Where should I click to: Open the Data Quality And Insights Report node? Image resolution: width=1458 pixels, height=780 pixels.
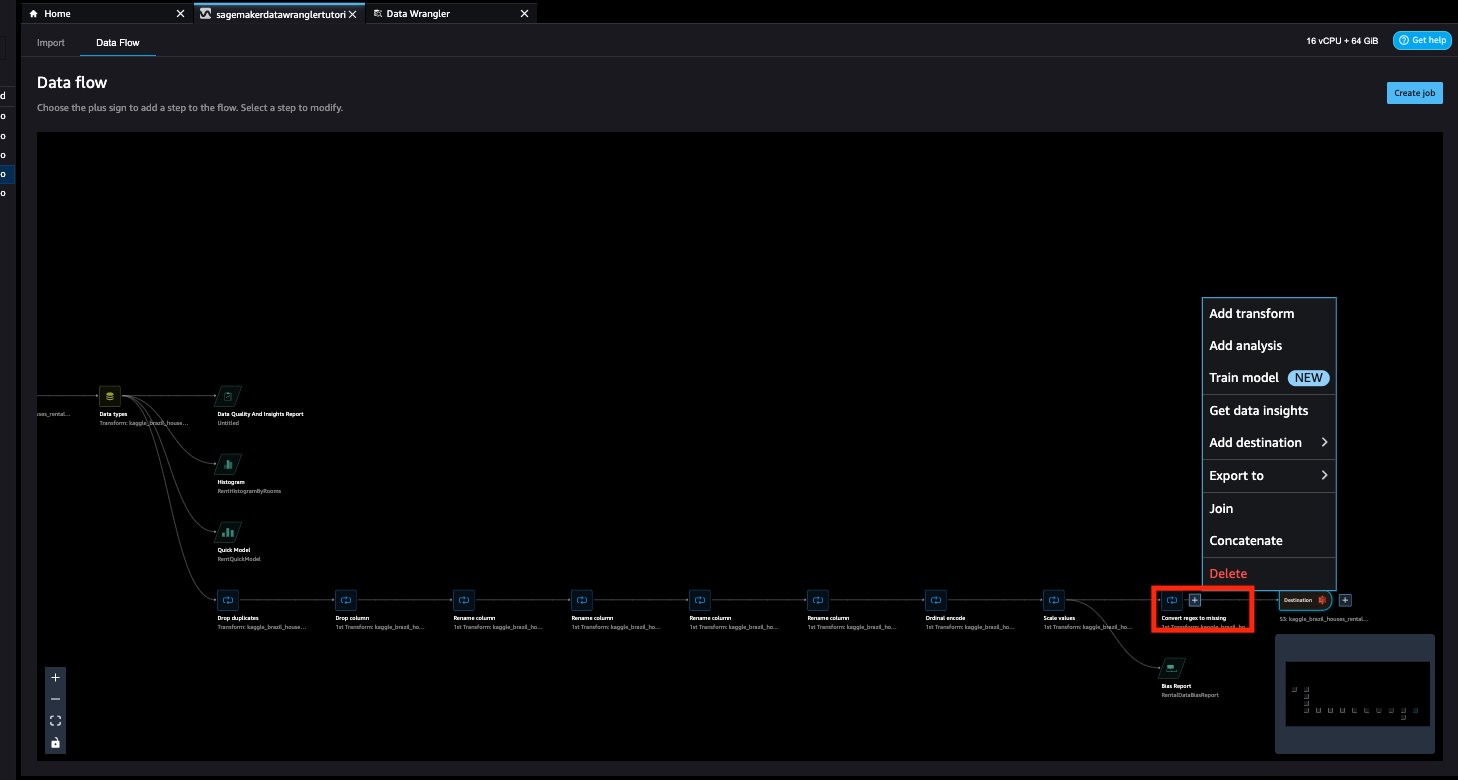228,396
